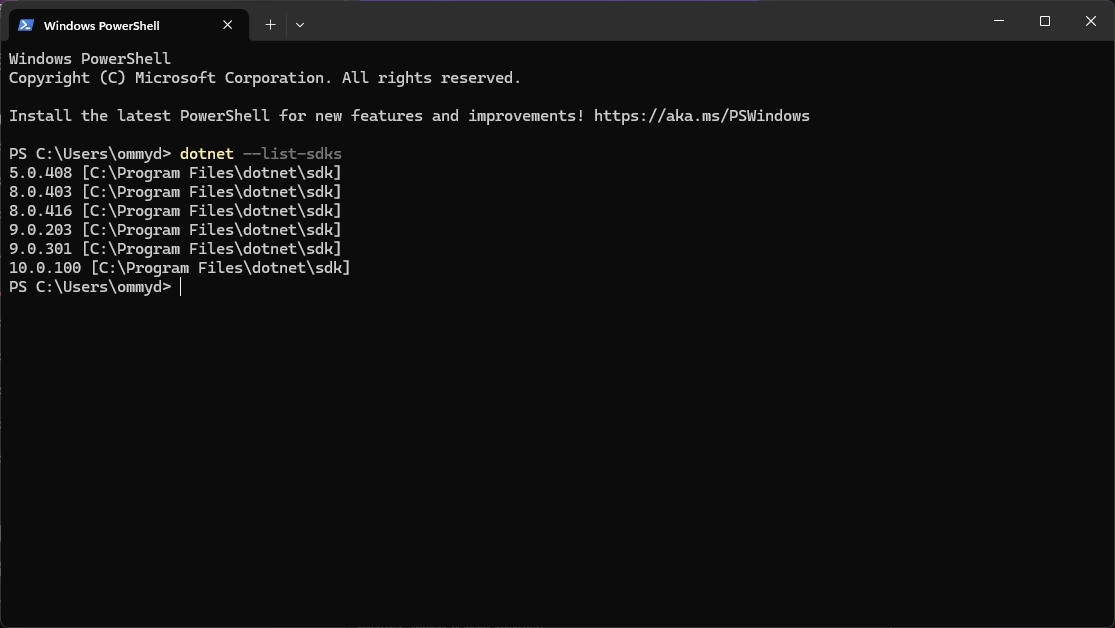The width and height of the screenshot is (1115, 628).
Task: Click the 8.0.403 SDK output line
Action: tap(175, 192)
